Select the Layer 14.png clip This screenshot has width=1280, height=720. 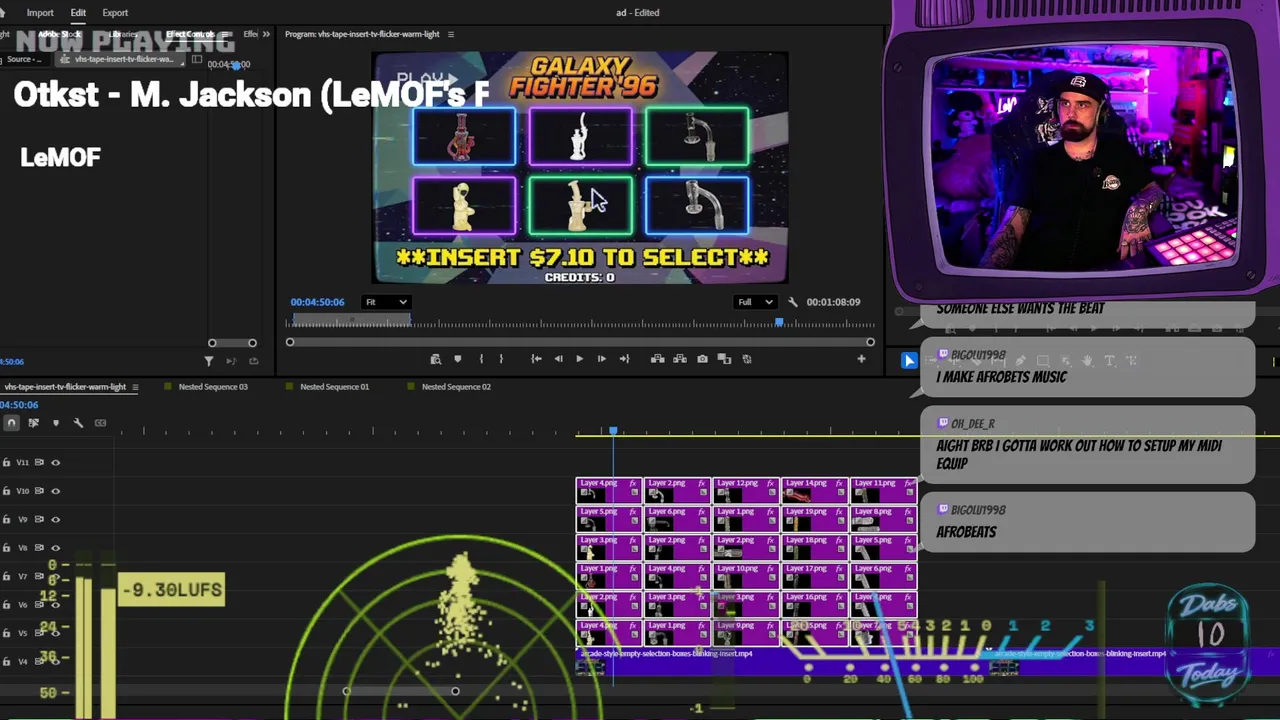click(814, 490)
